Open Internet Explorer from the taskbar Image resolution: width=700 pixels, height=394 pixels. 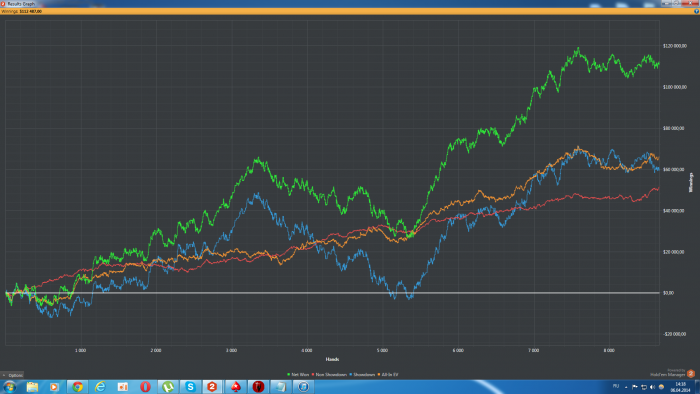[100, 387]
